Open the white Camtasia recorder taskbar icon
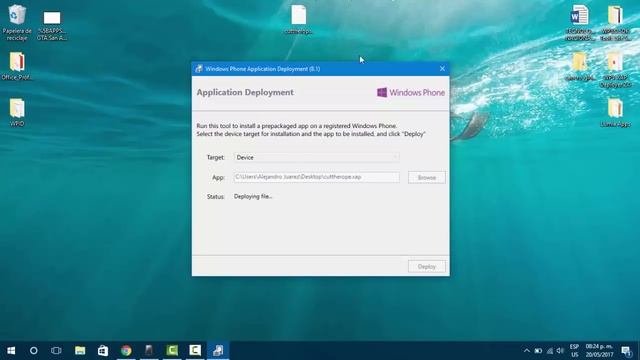 [x=195, y=351]
